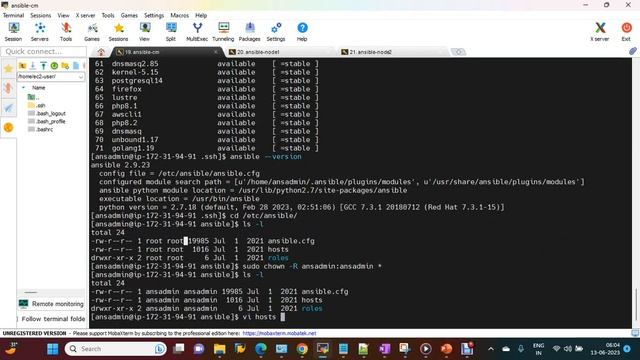Select the .. parent folder entry
Image resolution: width=640 pixels, height=360 pixels.
(x=33, y=97)
